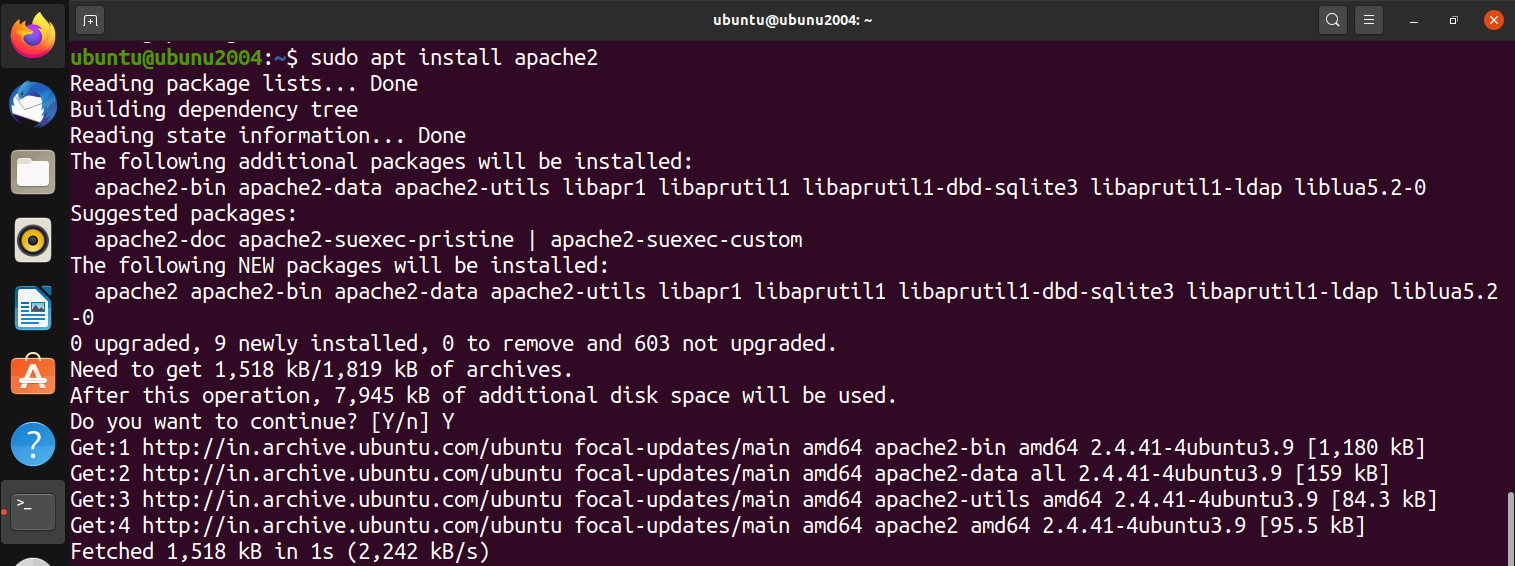The height and width of the screenshot is (566, 1515).
Task: Click the Fetched 1,518 kB output line
Action: point(279,551)
